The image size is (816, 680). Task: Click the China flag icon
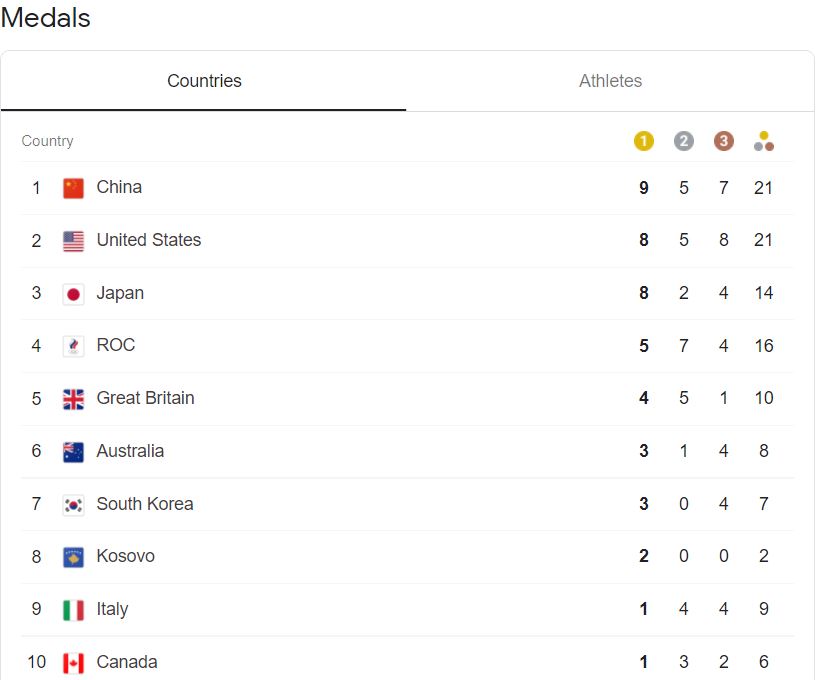(x=73, y=188)
